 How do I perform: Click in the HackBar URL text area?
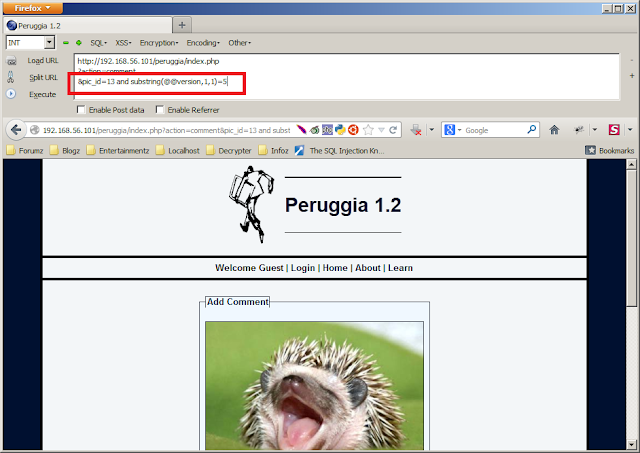point(347,76)
